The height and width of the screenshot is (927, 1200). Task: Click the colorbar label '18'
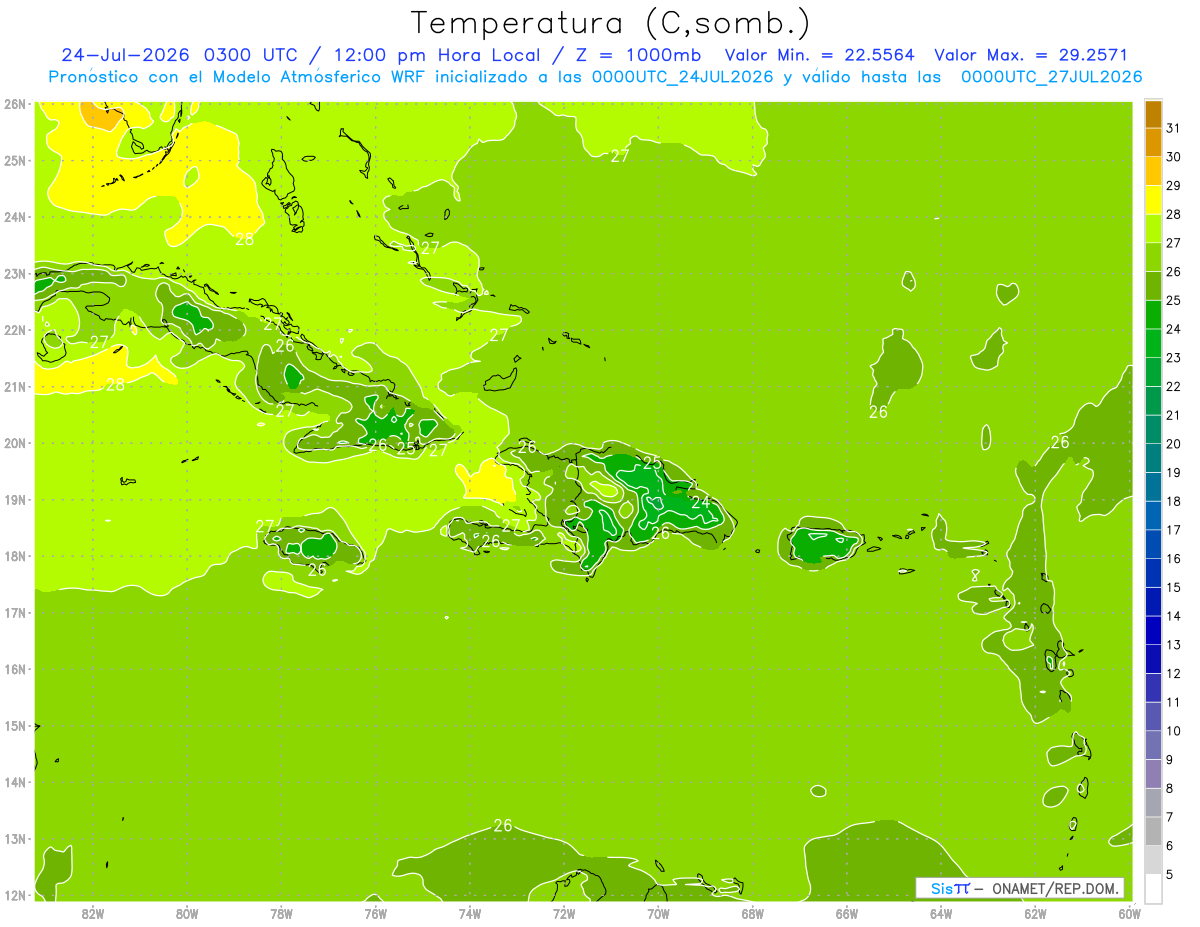coord(1173,501)
